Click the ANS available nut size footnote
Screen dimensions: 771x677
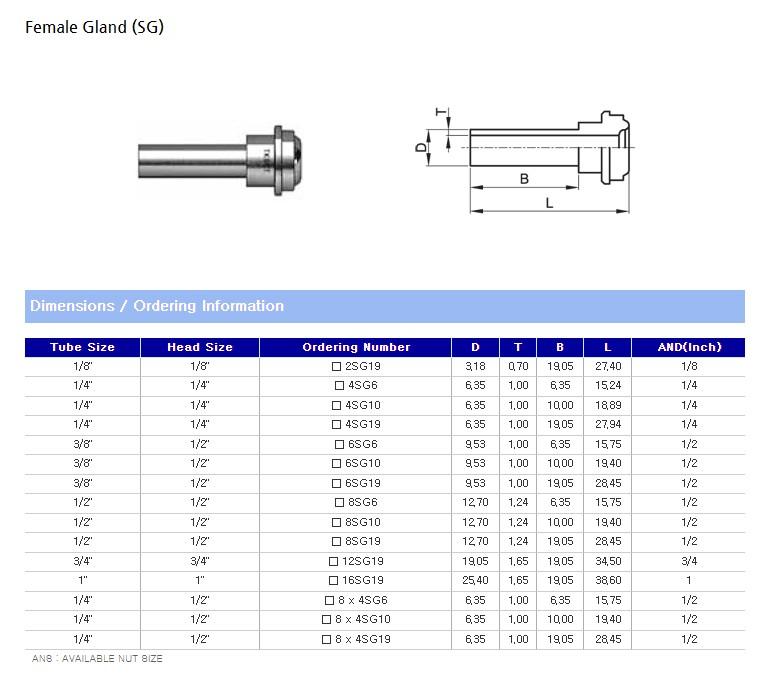pyautogui.click(x=97, y=659)
